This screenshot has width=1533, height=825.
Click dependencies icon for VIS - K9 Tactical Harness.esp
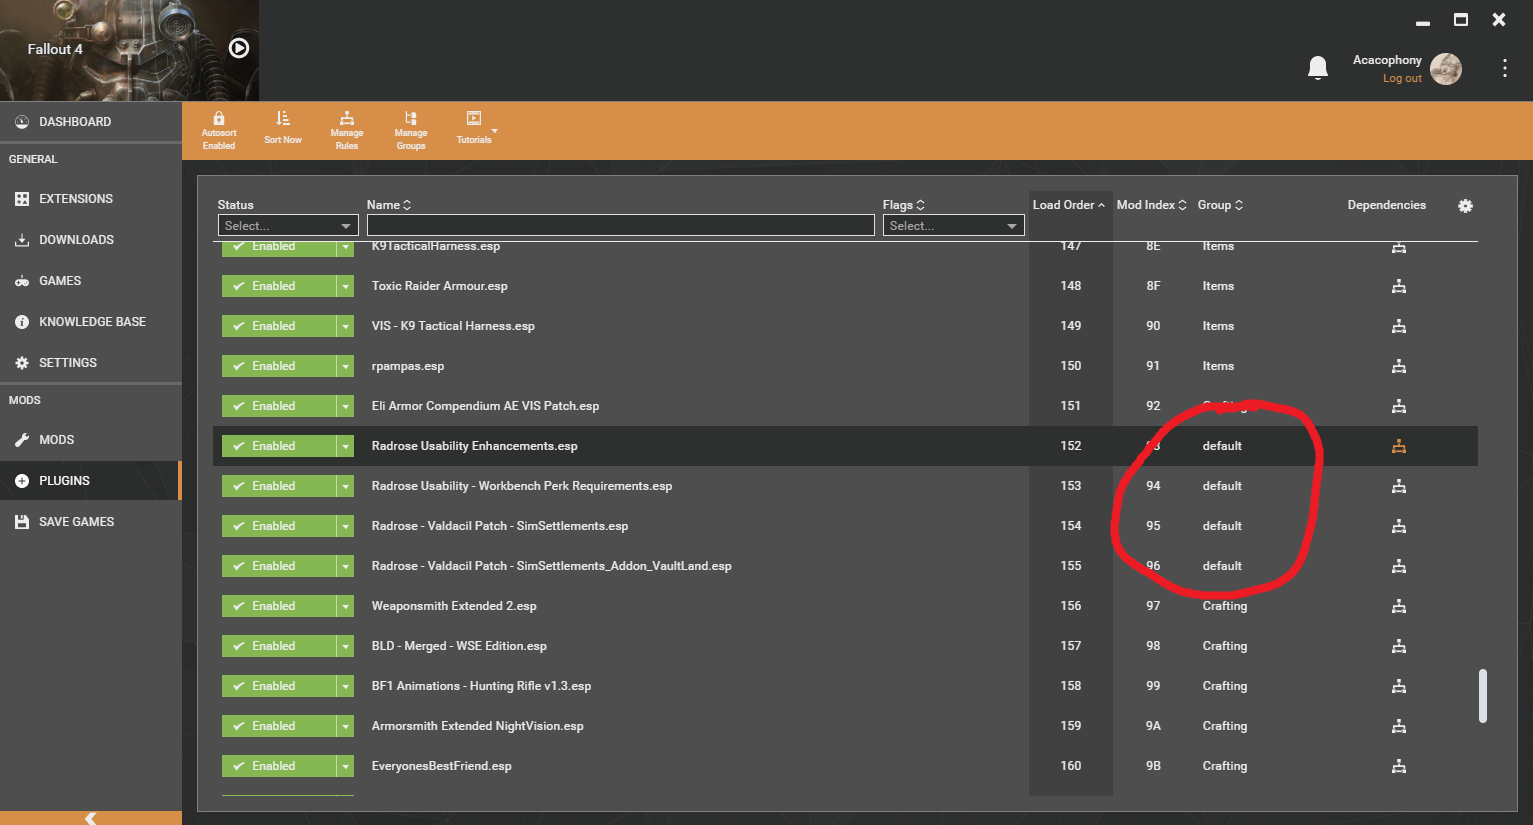pyautogui.click(x=1399, y=326)
